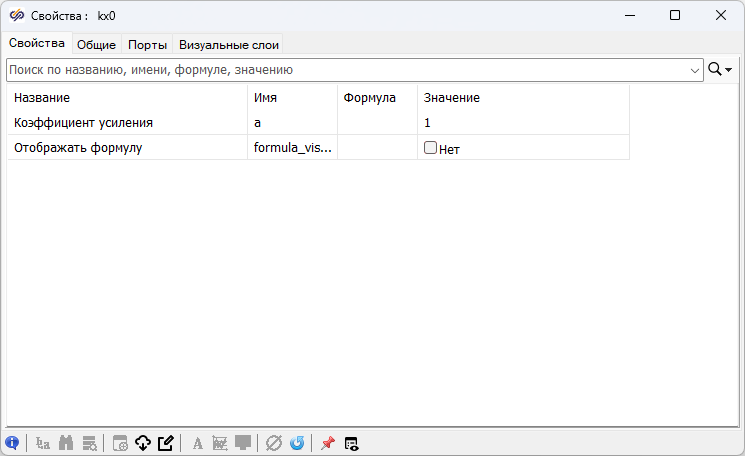The image size is (745, 456).
Task: Click the blue circular refresh arrow icon
Action: [296, 443]
